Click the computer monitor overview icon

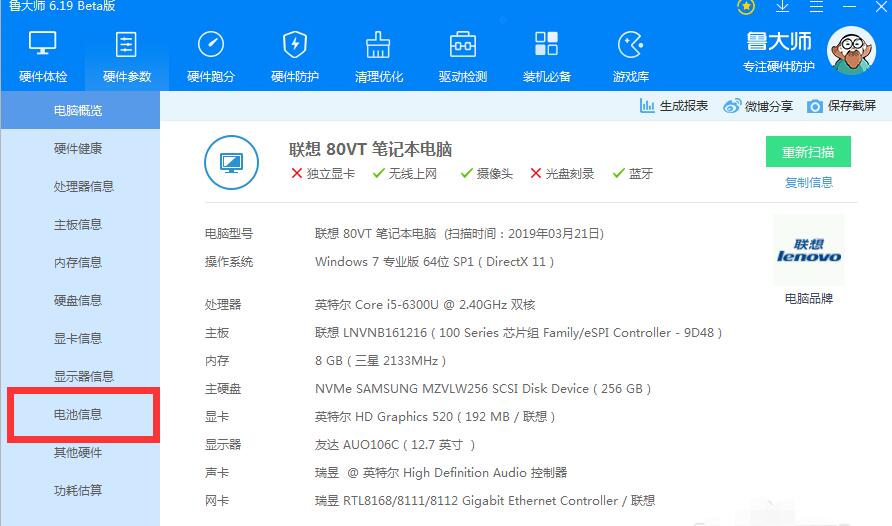232,163
